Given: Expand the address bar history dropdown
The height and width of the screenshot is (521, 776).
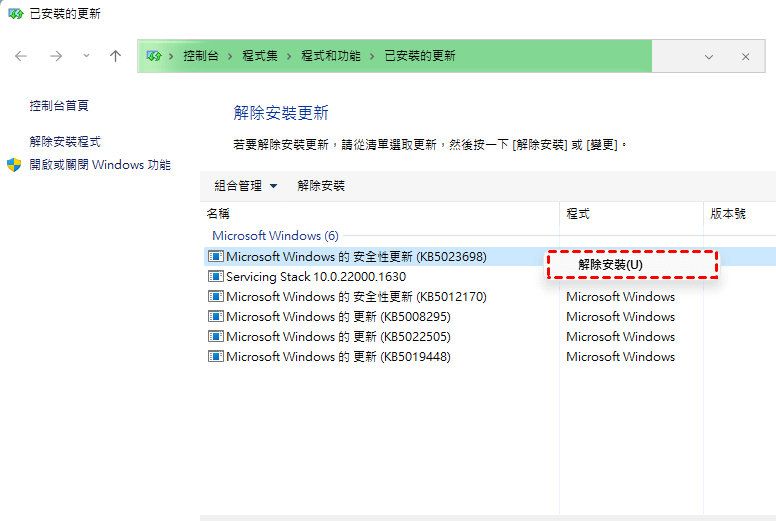Looking at the screenshot, I should [x=709, y=57].
